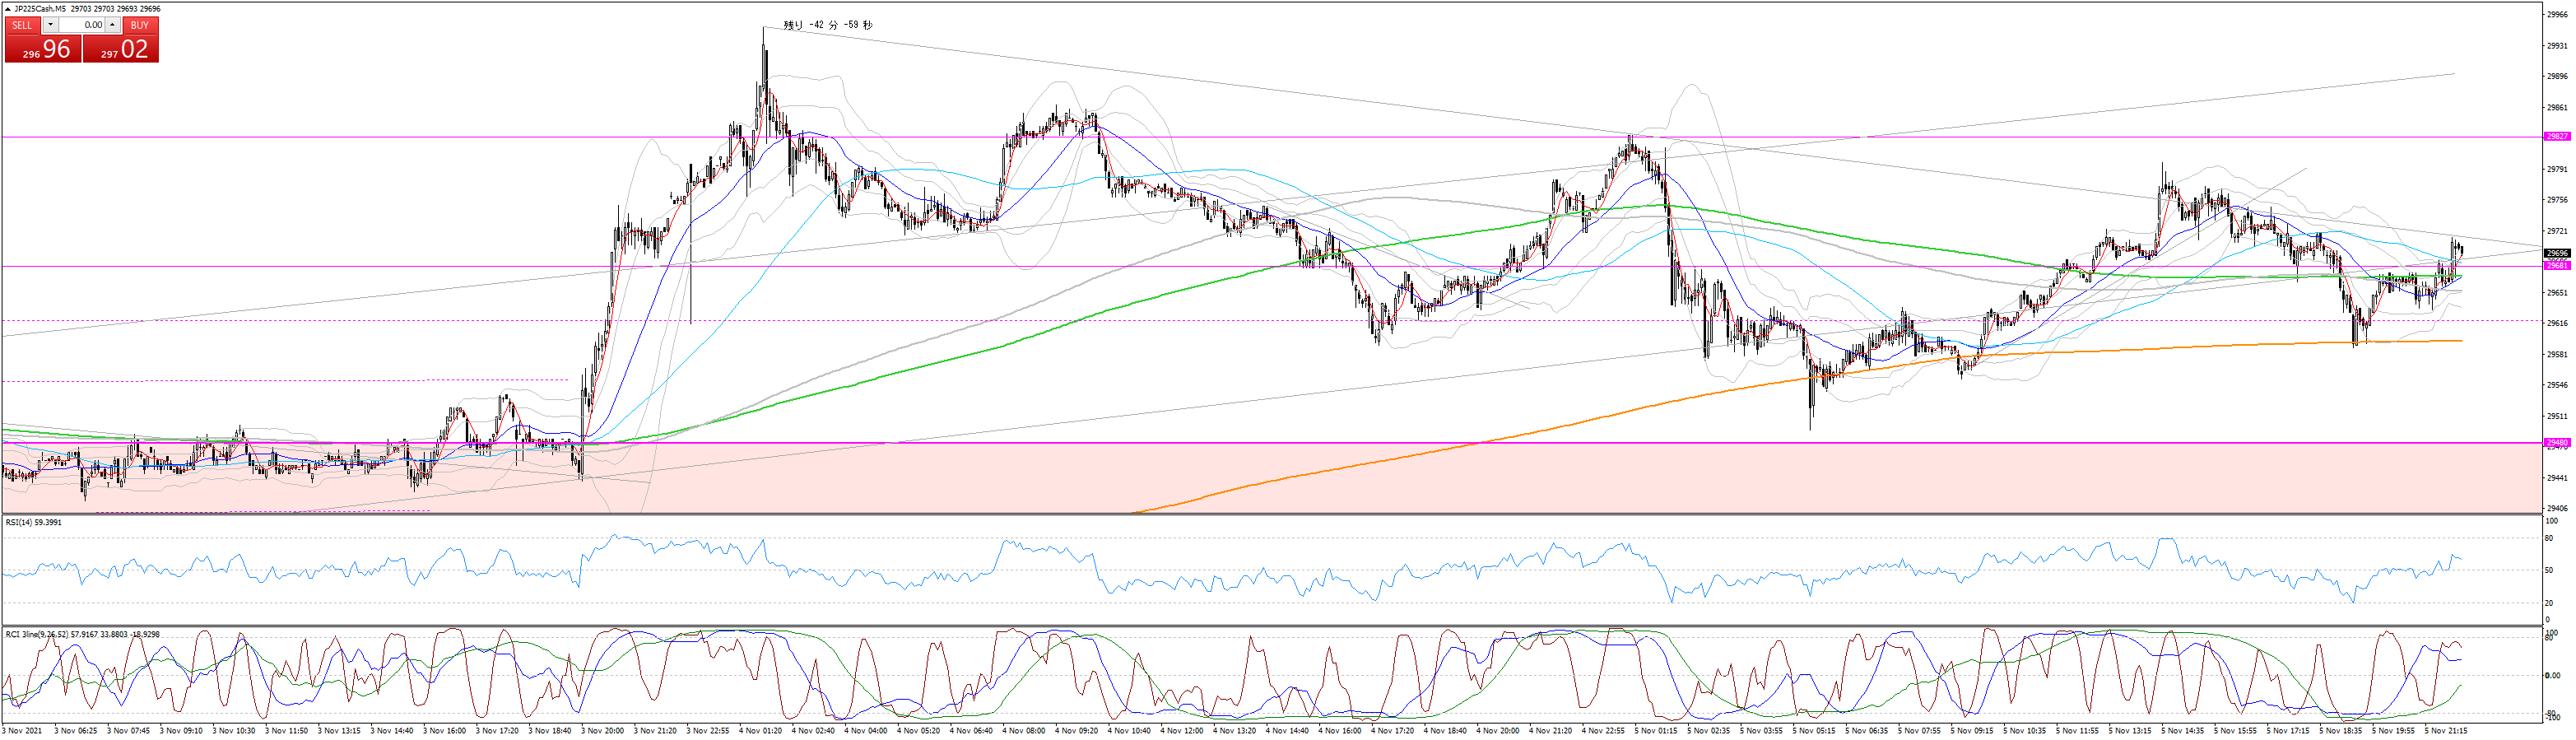The height and width of the screenshot is (740, 2576).
Task: Click the BUY one-click trading button
Action: pyautogui.click(x=140, y=25)
